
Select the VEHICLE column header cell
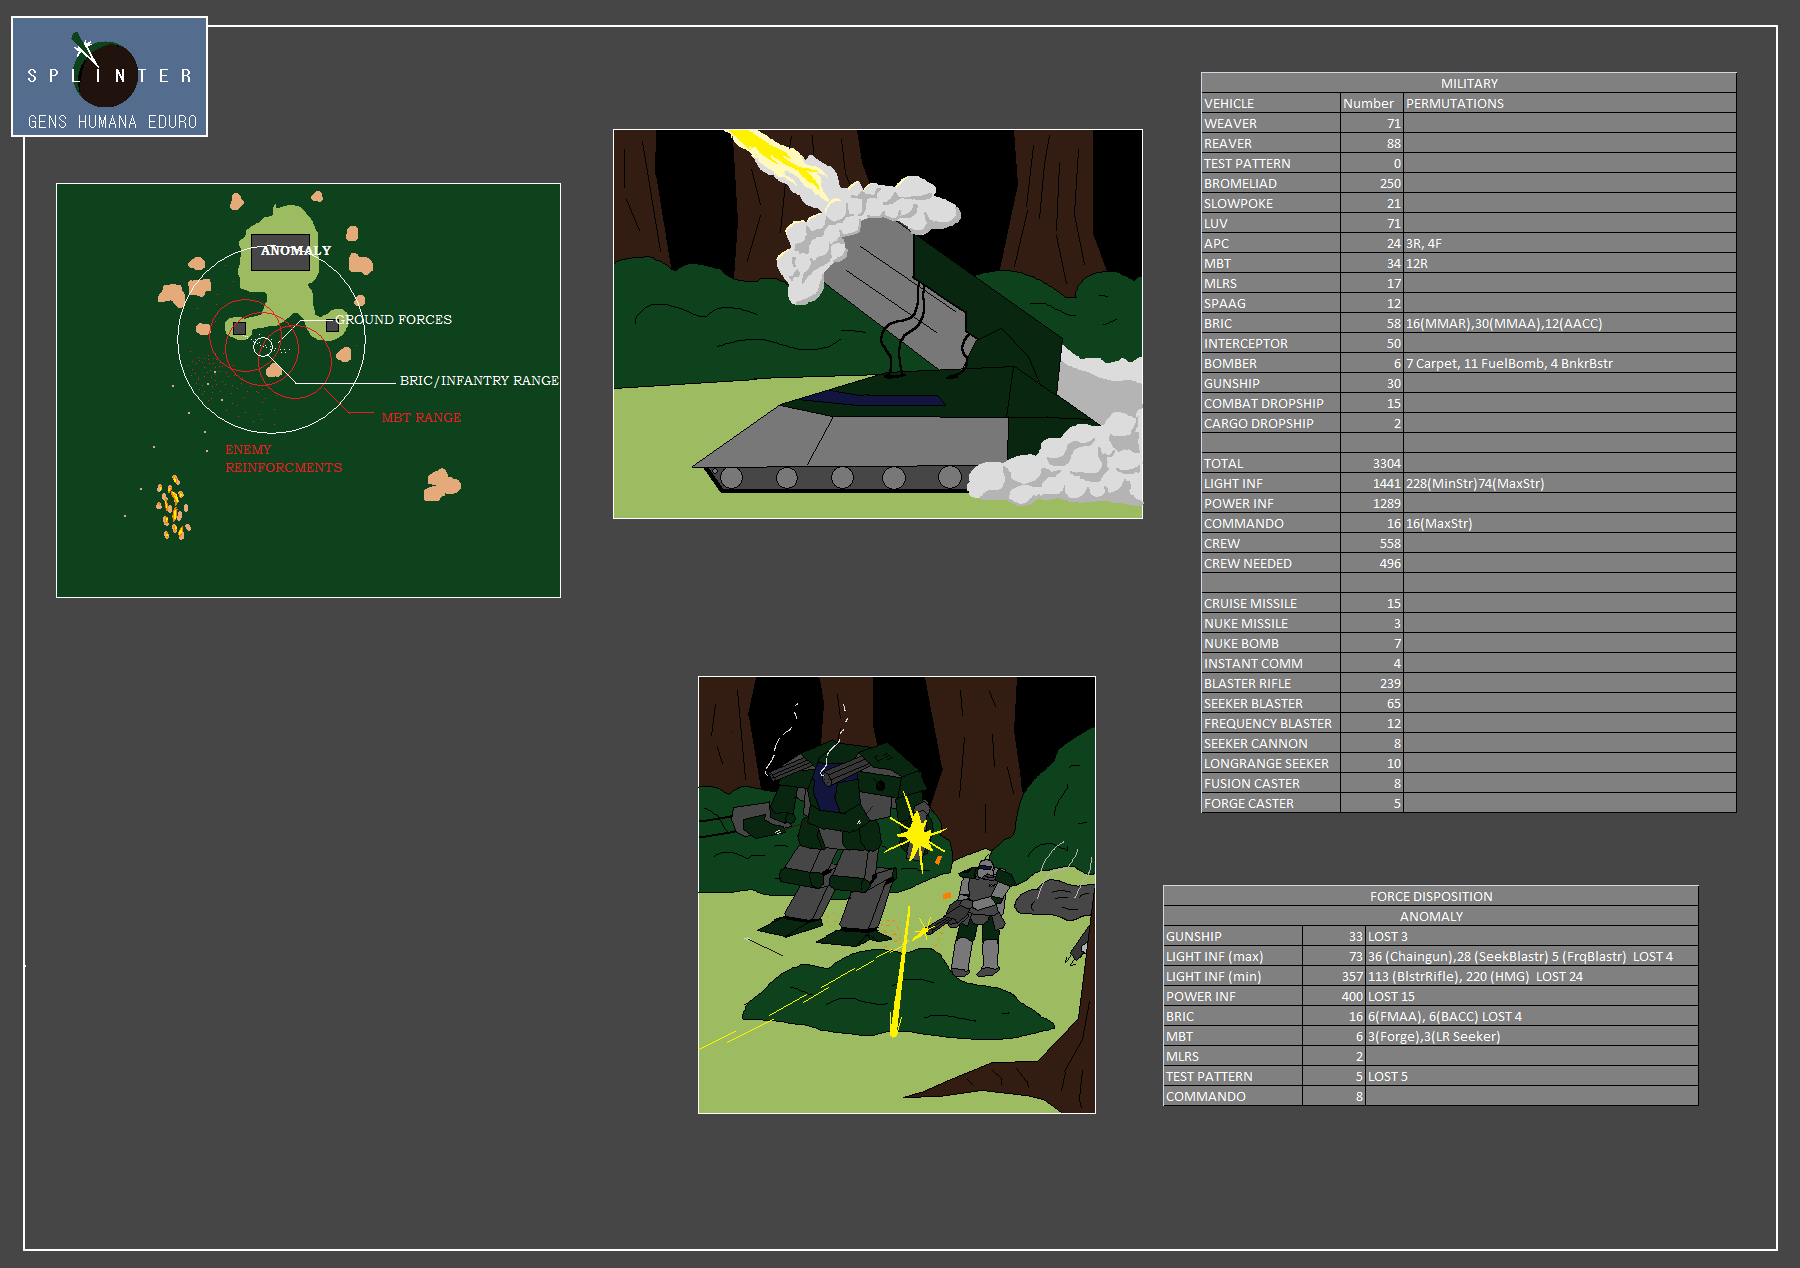pyautogui.click(x=1229, y=103)
